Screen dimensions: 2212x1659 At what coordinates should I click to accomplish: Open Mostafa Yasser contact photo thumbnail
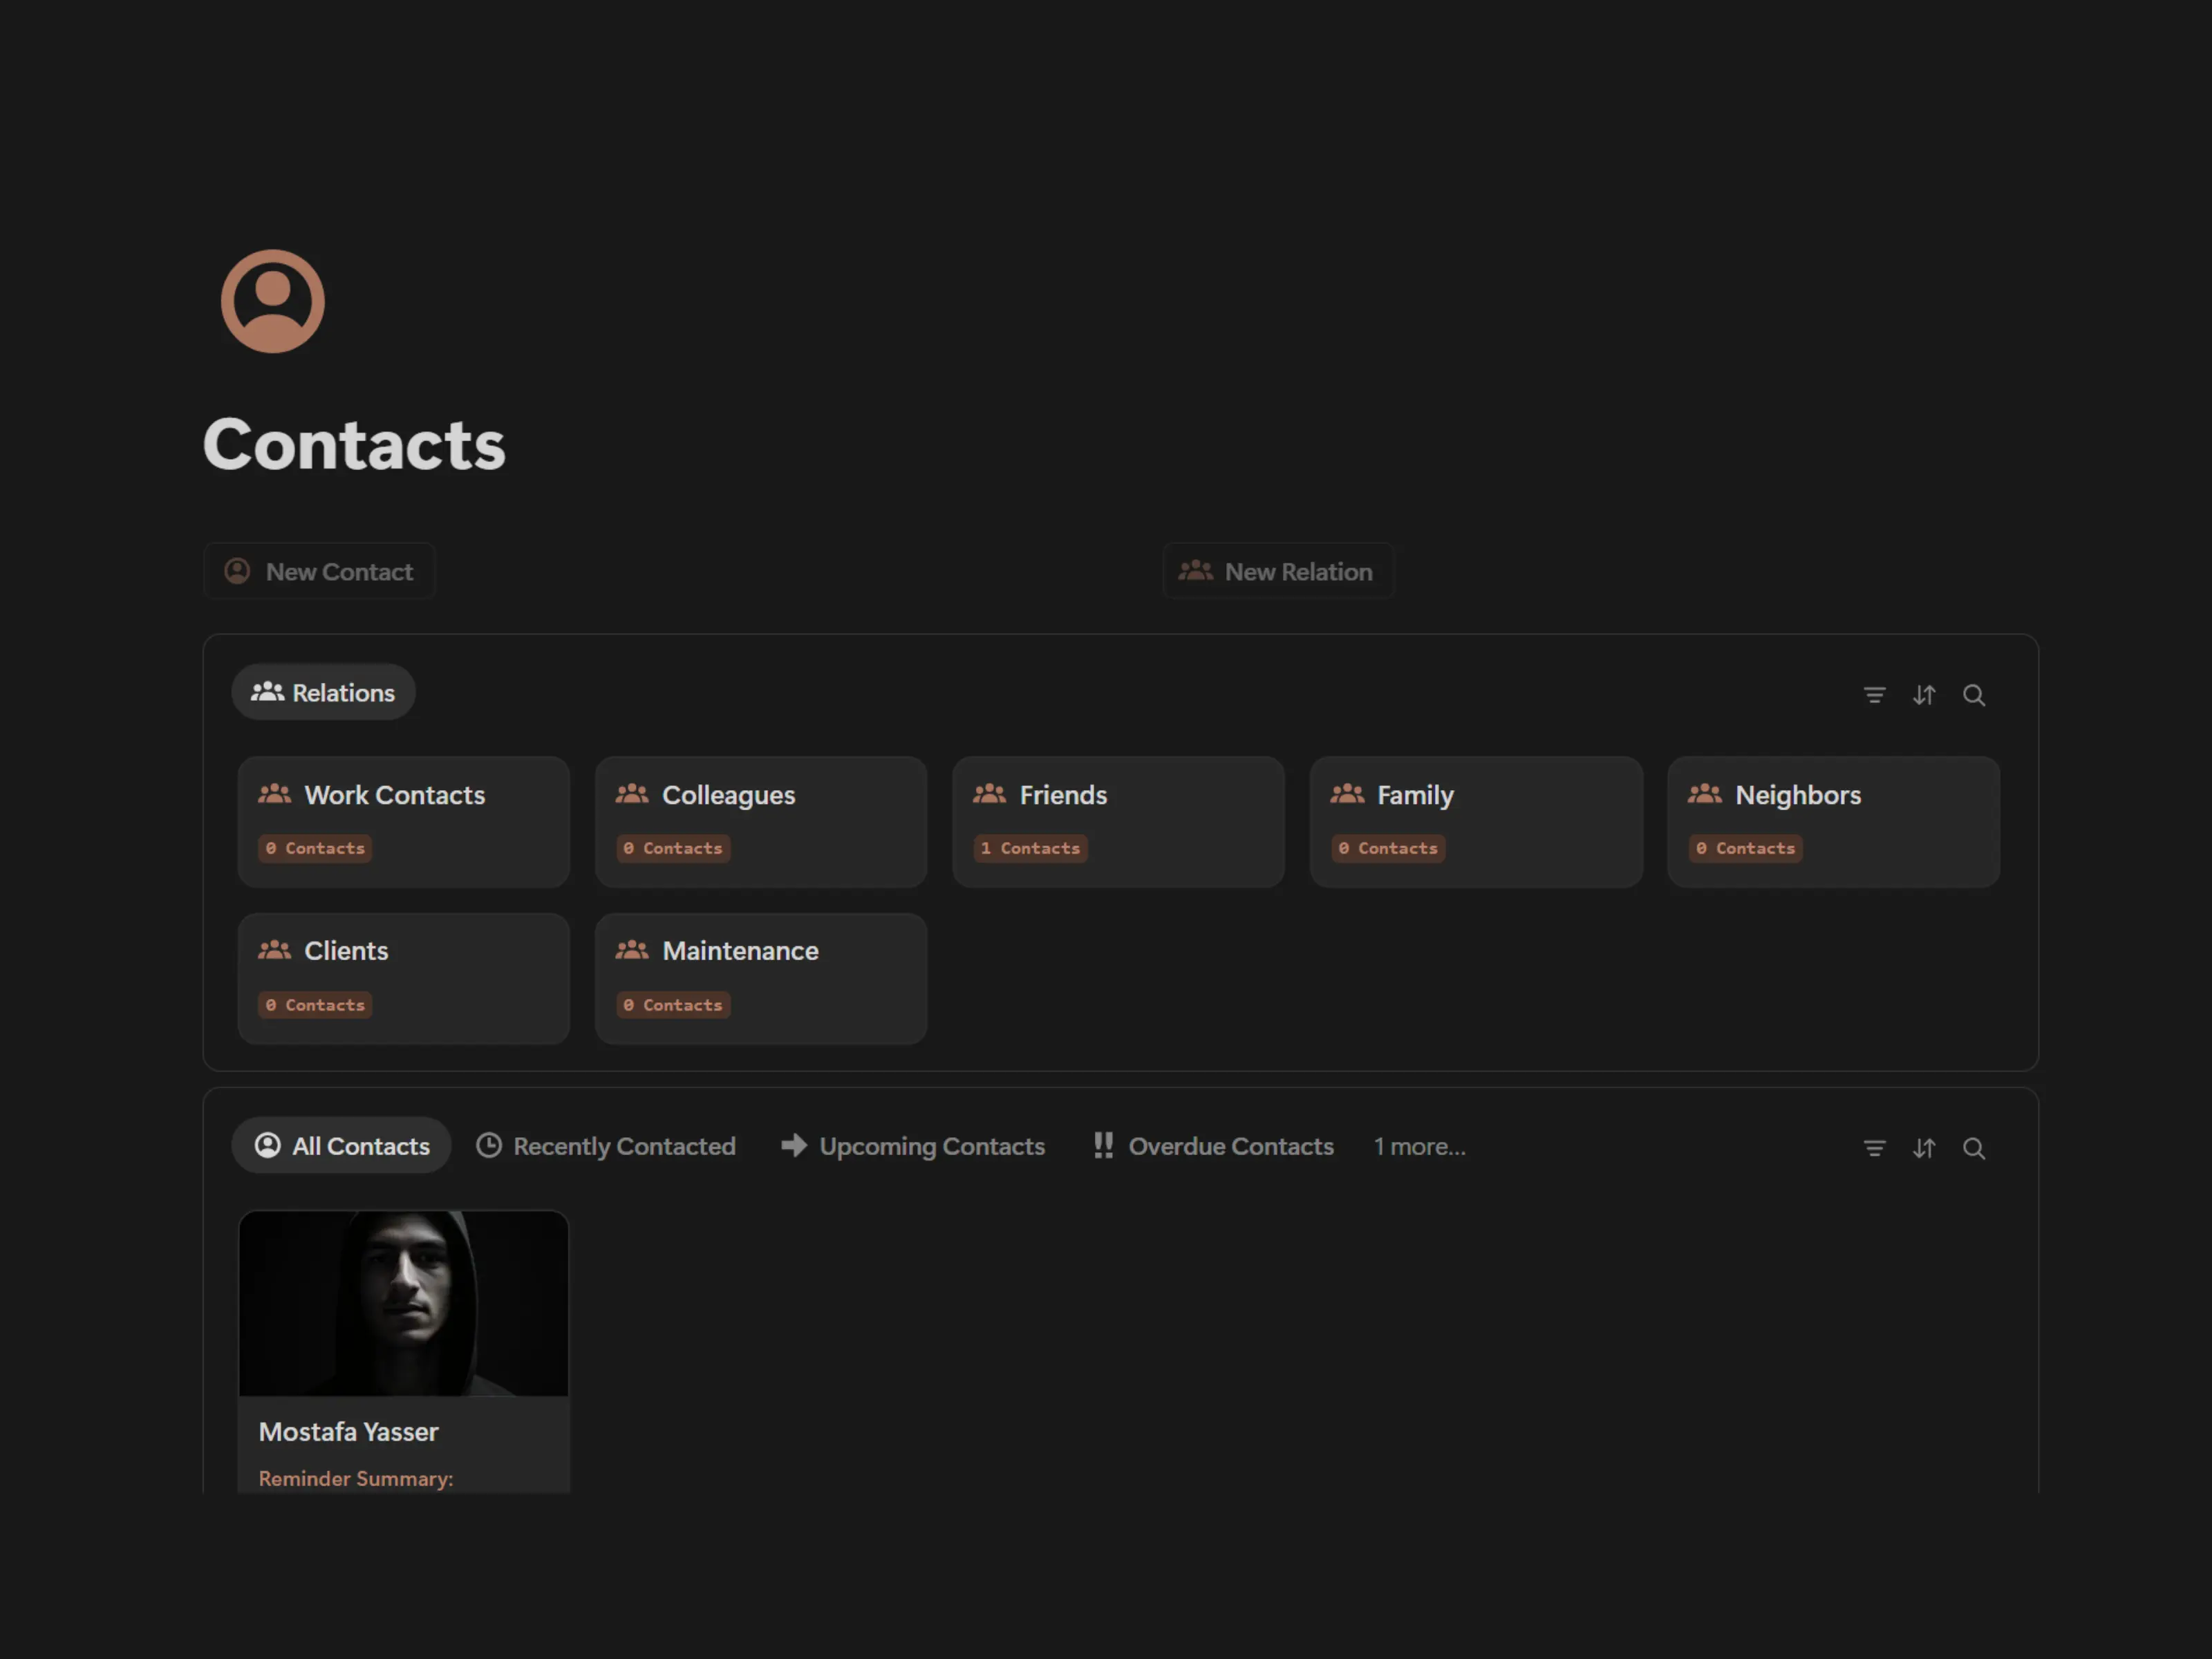point(403,1302)
